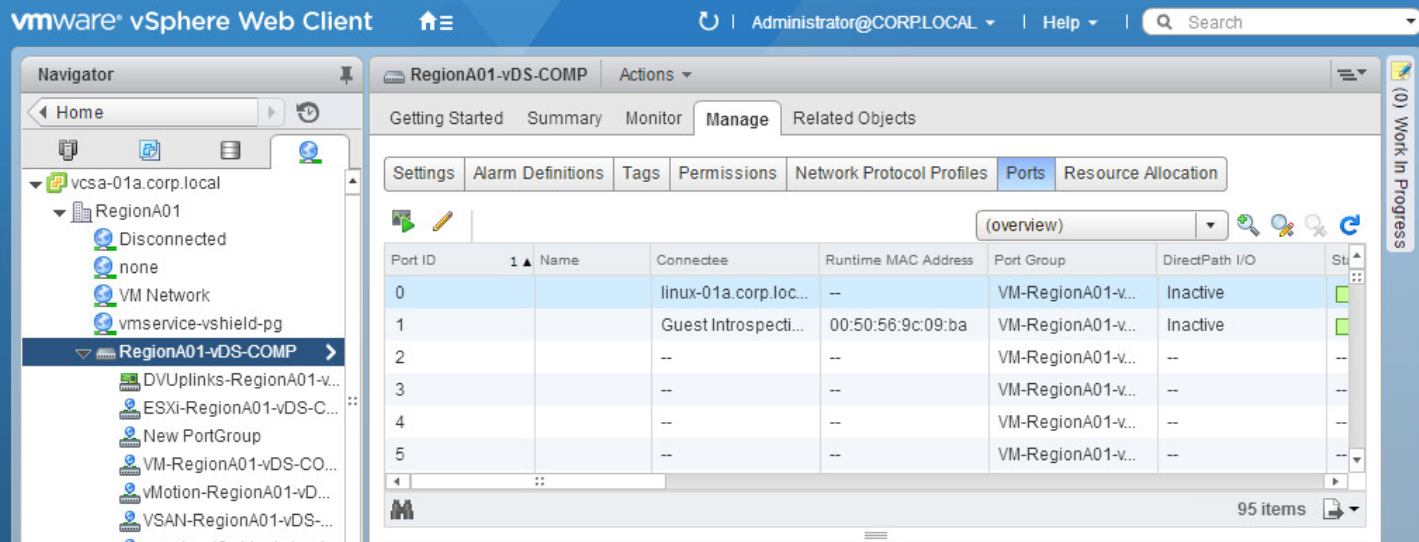Switch to the Settings sub-tab
Viewport: 1419px width, 542px height.
[x=424, y=173]
